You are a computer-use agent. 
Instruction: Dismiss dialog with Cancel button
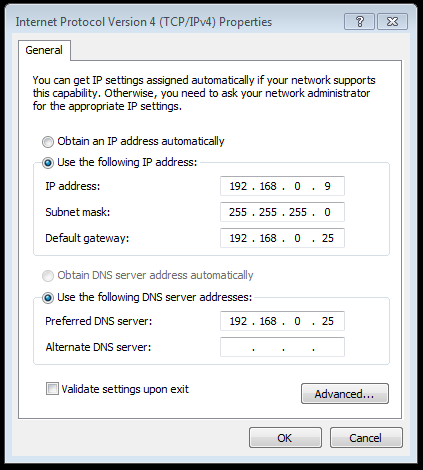[x=366, y=438]
